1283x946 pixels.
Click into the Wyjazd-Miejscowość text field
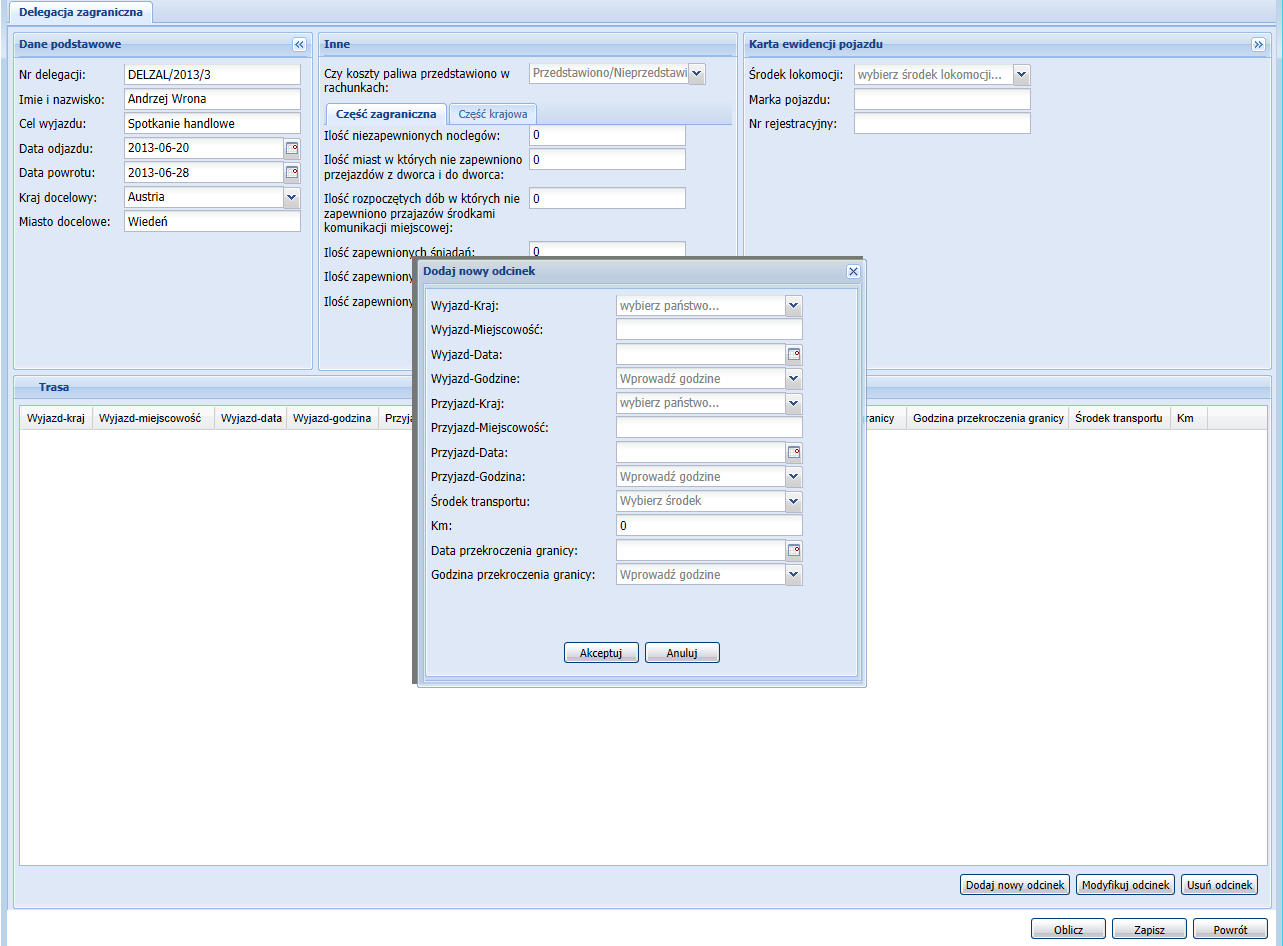(709, 330)
